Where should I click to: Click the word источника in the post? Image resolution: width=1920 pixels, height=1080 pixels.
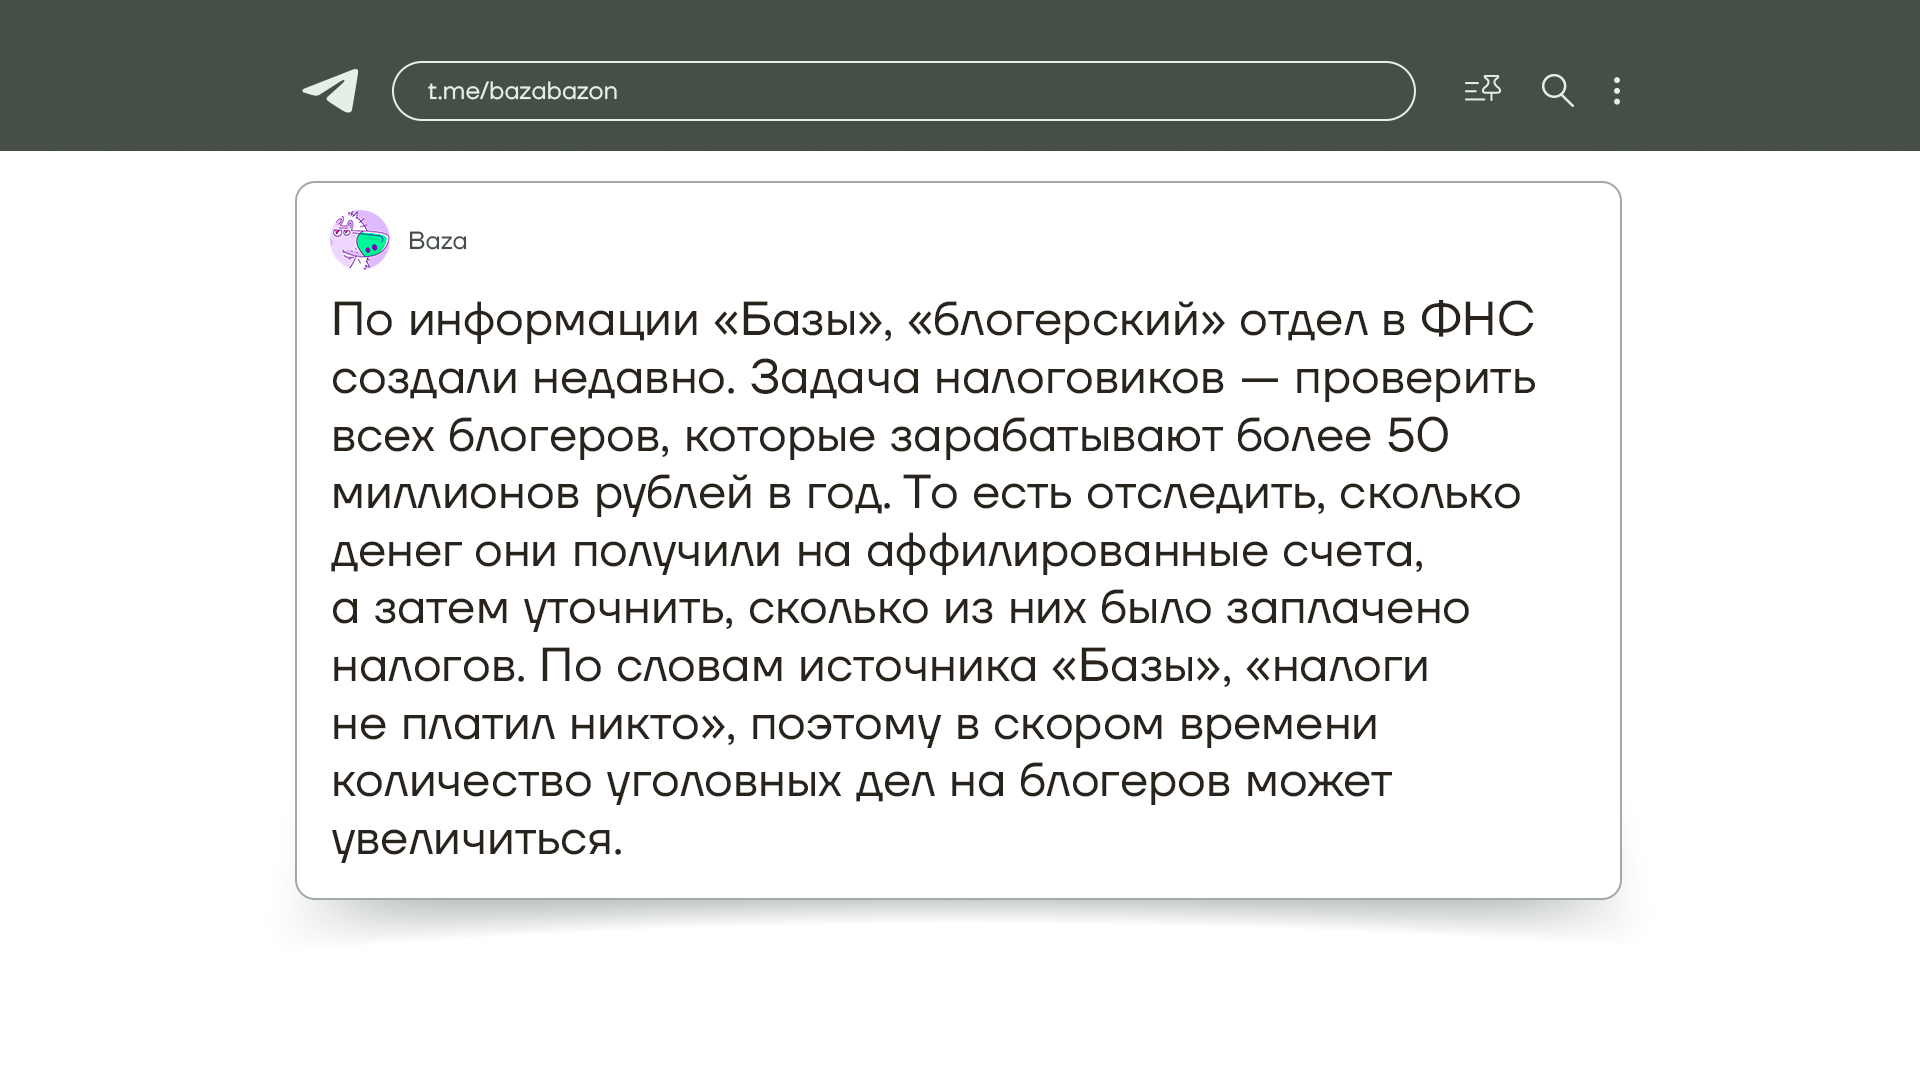(x=917, y=666)
